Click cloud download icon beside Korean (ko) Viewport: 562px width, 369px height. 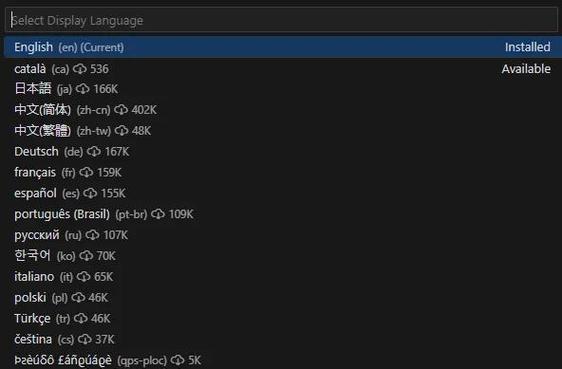click(86, 256)
